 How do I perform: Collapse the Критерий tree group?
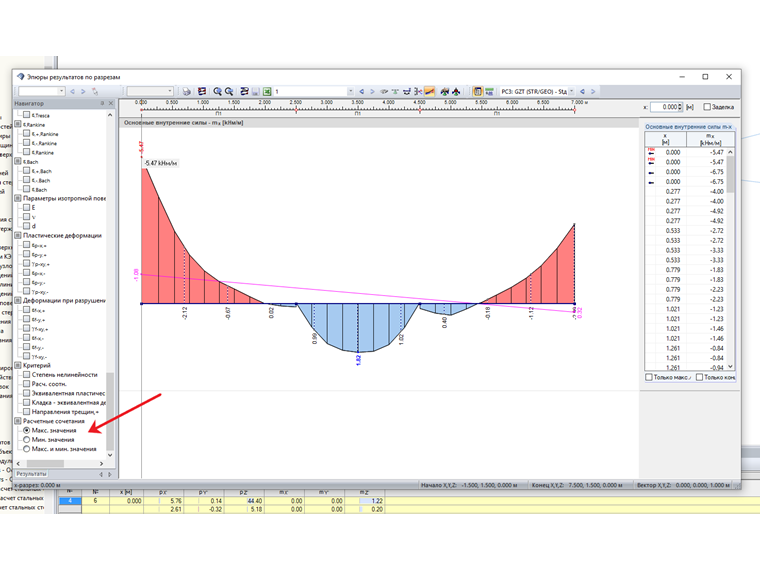click(x=18, y=365)
